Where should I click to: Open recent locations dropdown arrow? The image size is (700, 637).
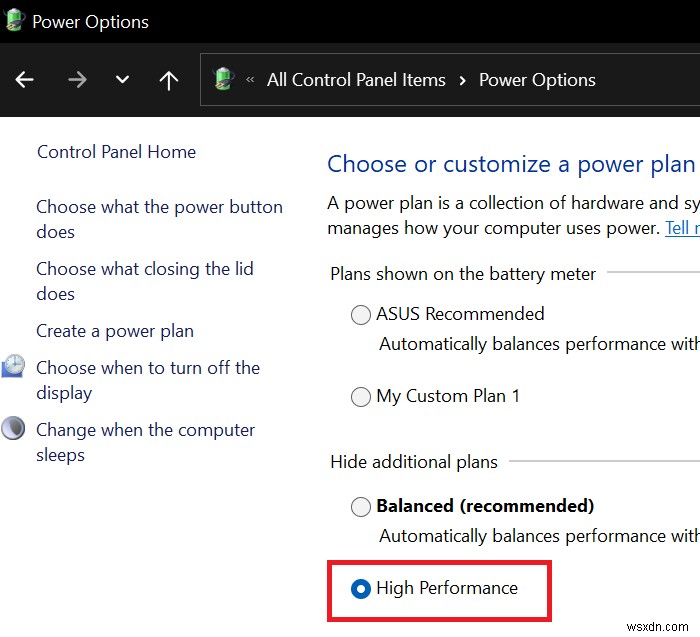[122, 80]
